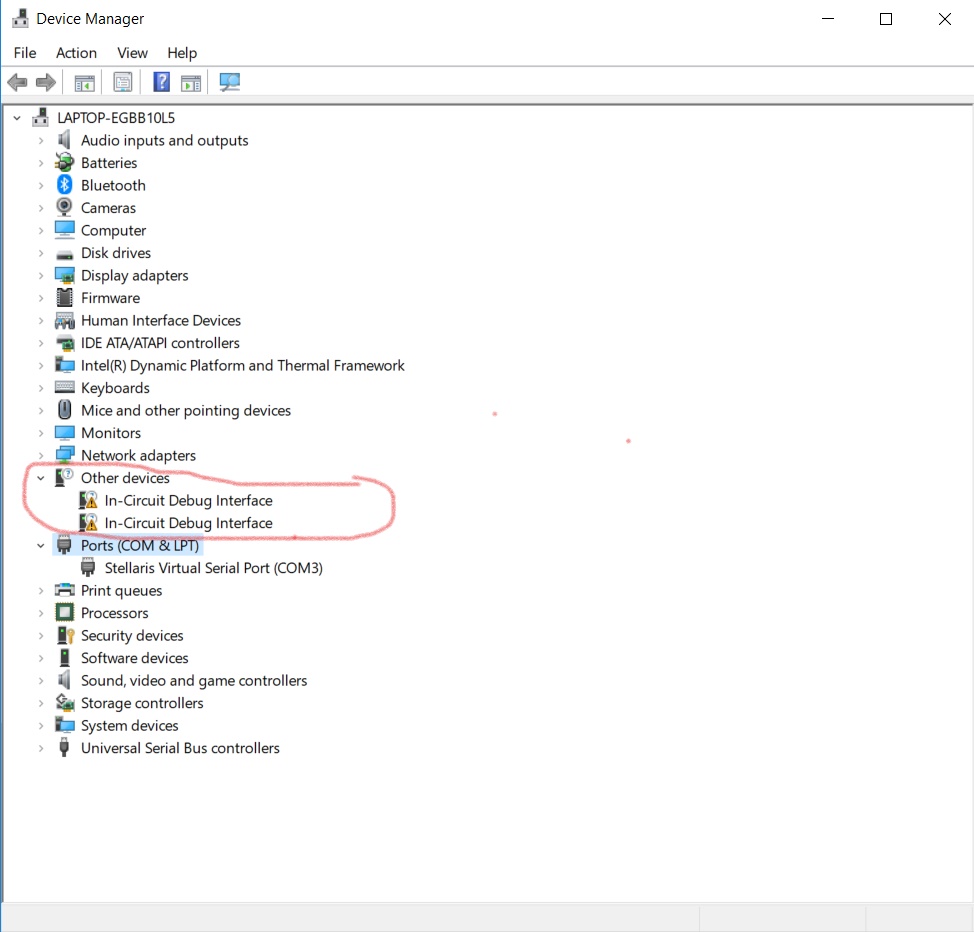Select Stellaris Virtual Serial Port (COM3) text
974x932 pixels.
[214, 568]
